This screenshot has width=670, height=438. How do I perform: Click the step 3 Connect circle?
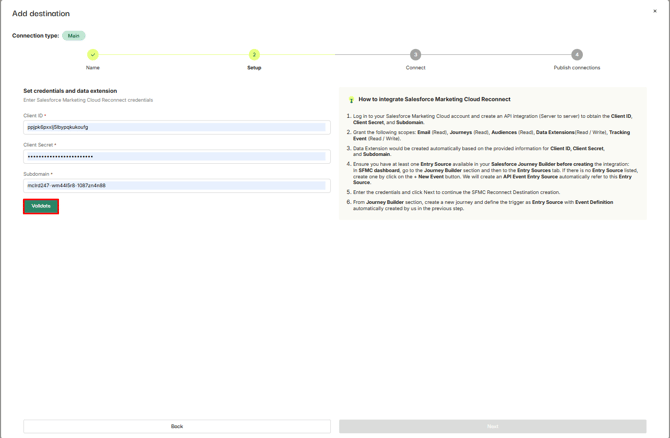pos(415,55)
